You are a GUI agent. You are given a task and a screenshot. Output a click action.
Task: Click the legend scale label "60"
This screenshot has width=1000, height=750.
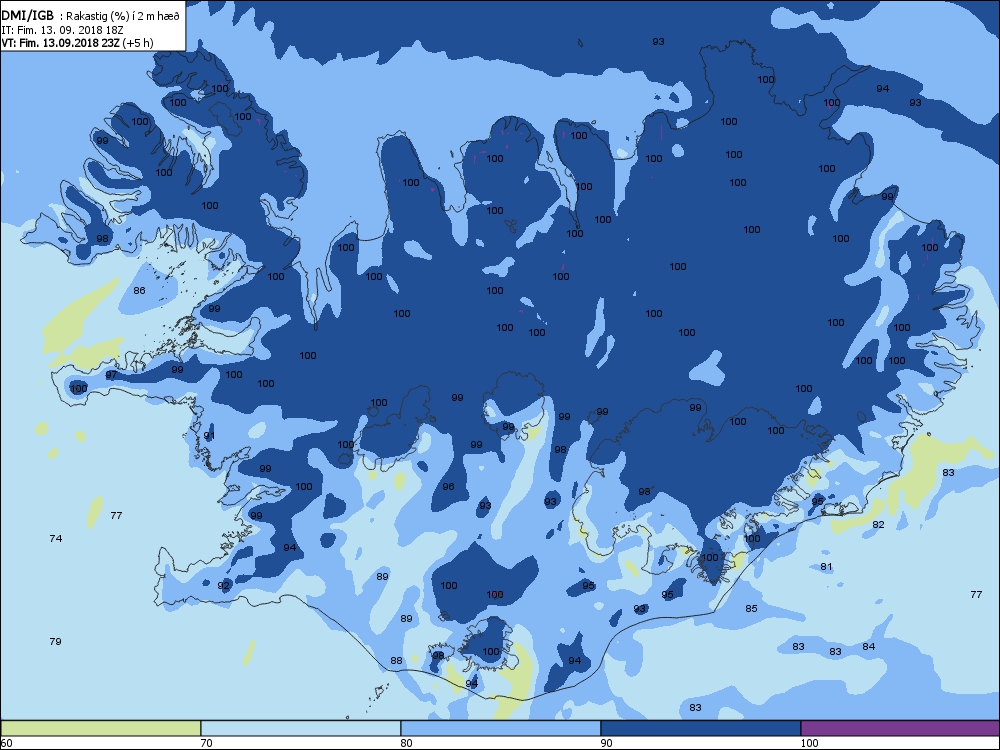point(6,743)
